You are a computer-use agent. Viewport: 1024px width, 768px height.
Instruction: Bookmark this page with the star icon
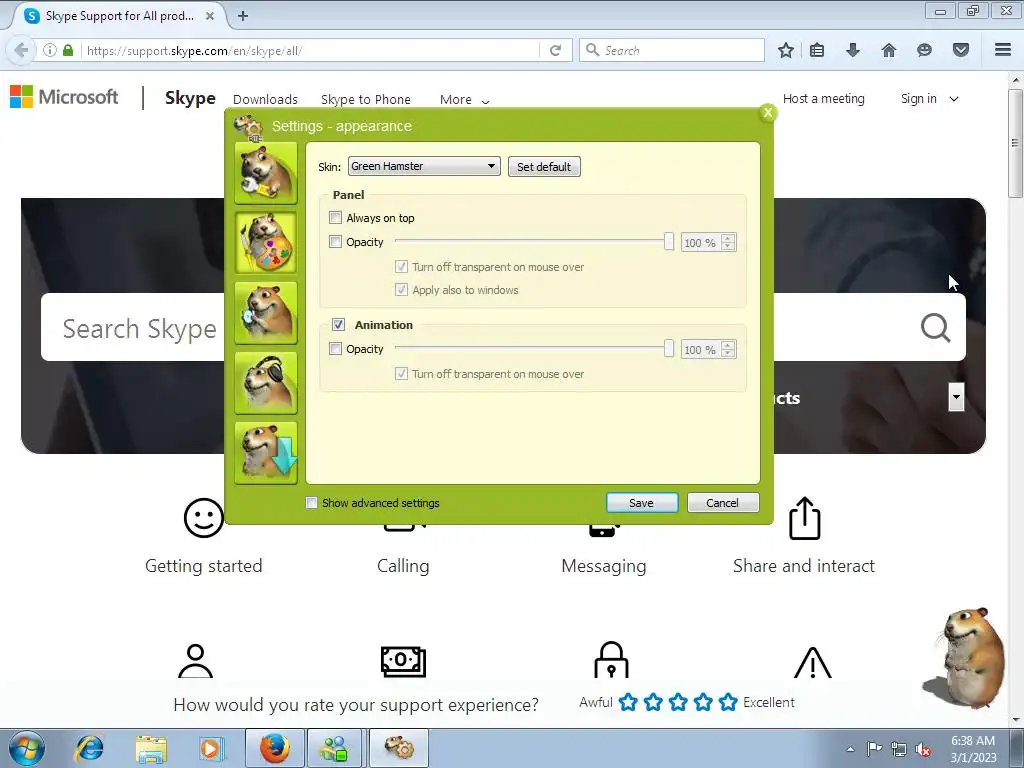tap(786, 50)
